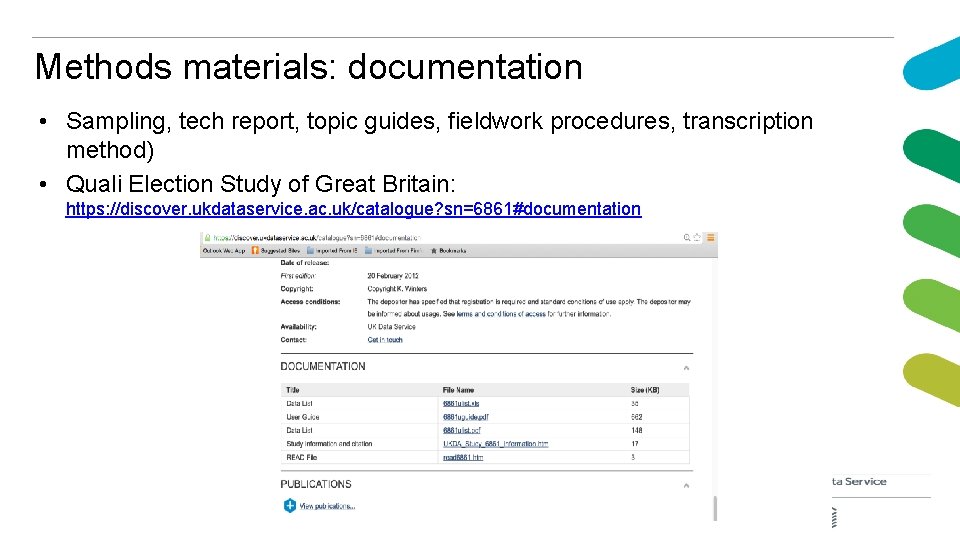The image size is (960, 540).
Task: Open the Imported From Firefox bookmark folder
Action: pyautogui.click(x=393, y=250)
